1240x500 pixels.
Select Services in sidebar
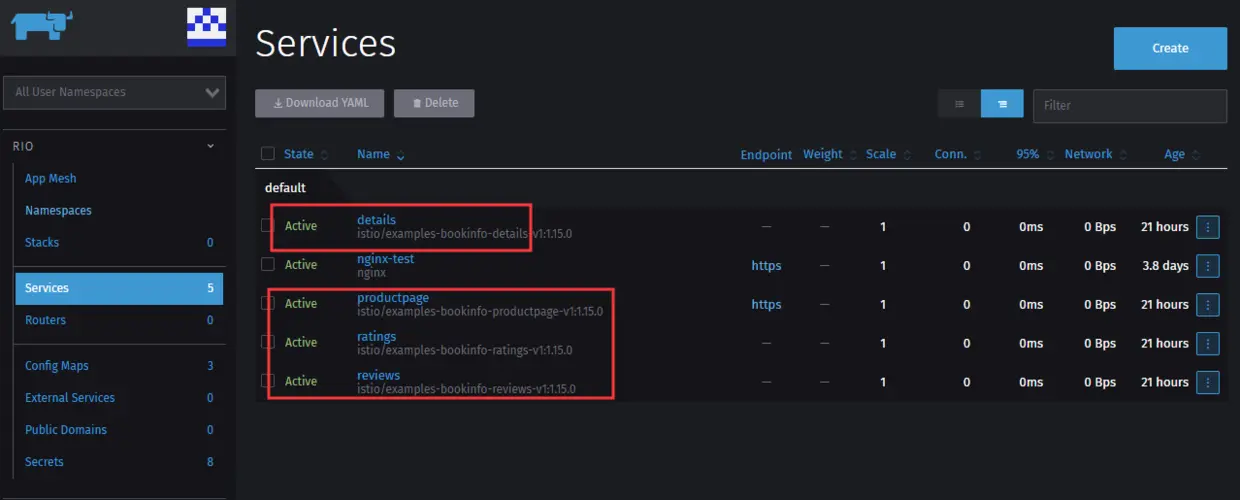tap(119, 288)
